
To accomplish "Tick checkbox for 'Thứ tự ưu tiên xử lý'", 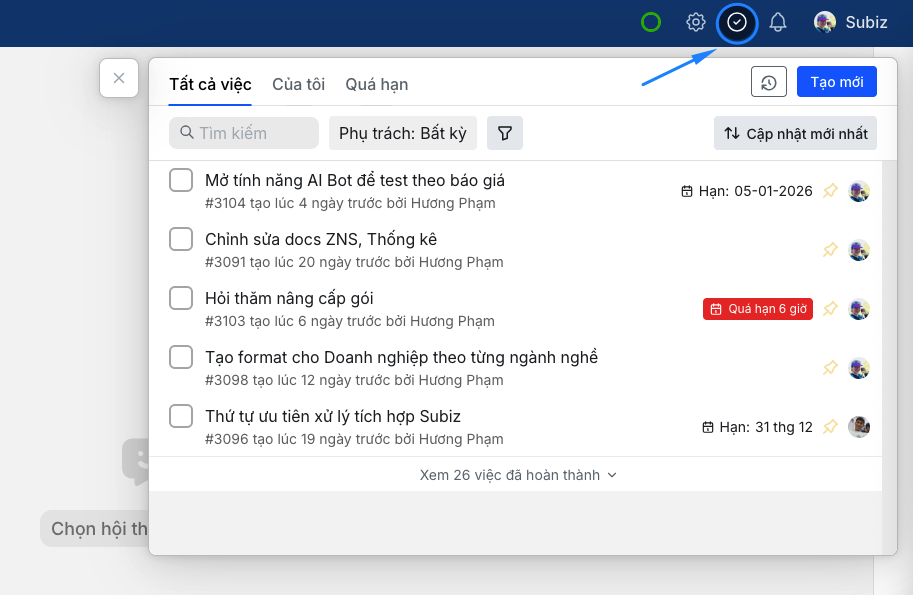I will point(181,416).
